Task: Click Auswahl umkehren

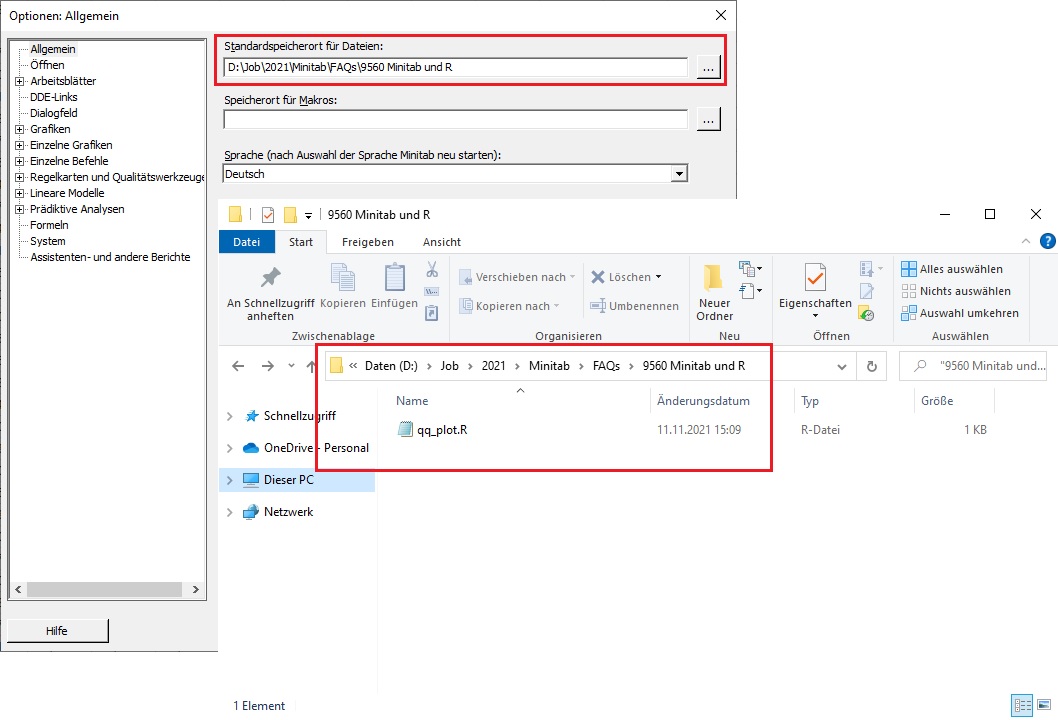Action: pyautogui.click(x=960, y=313)
